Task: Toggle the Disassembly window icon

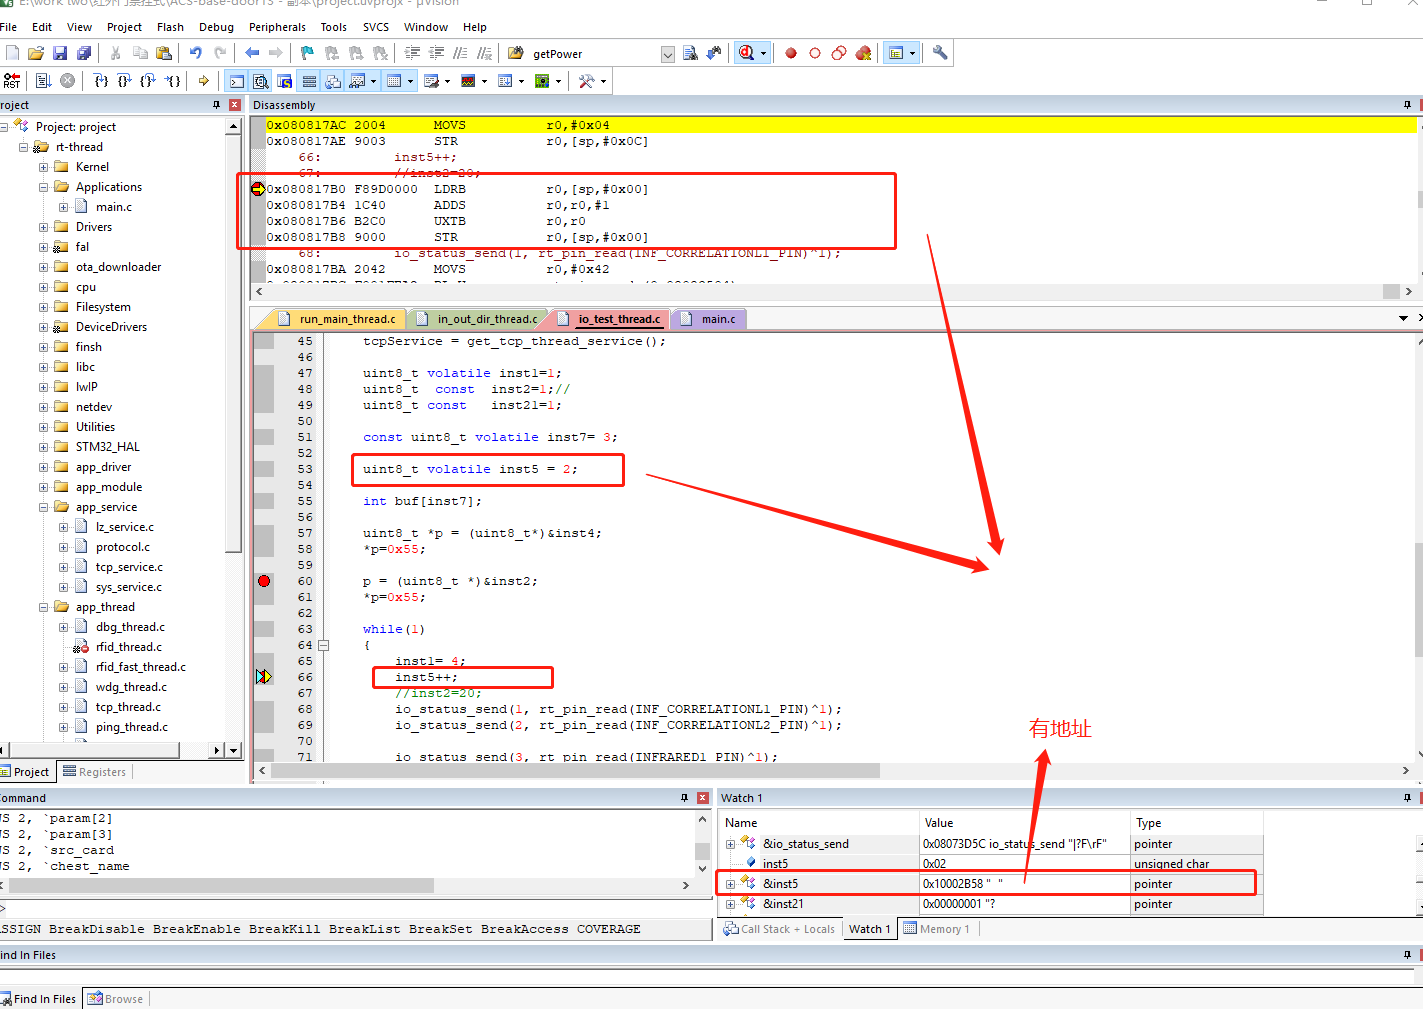Action: coord(261,81)
